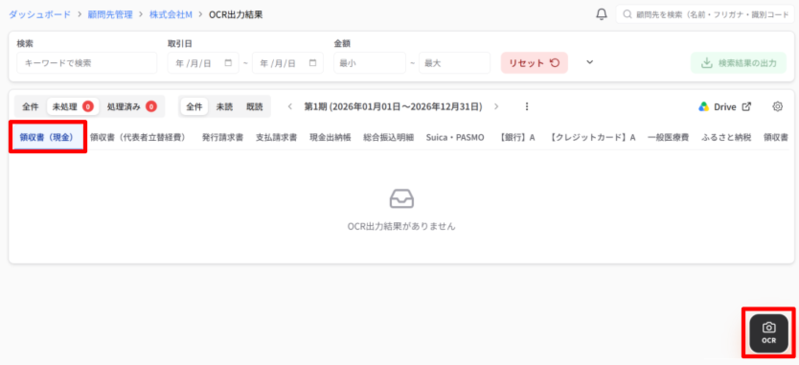
Task: Select the 処理済み status filter
Action: pos(131,107)
